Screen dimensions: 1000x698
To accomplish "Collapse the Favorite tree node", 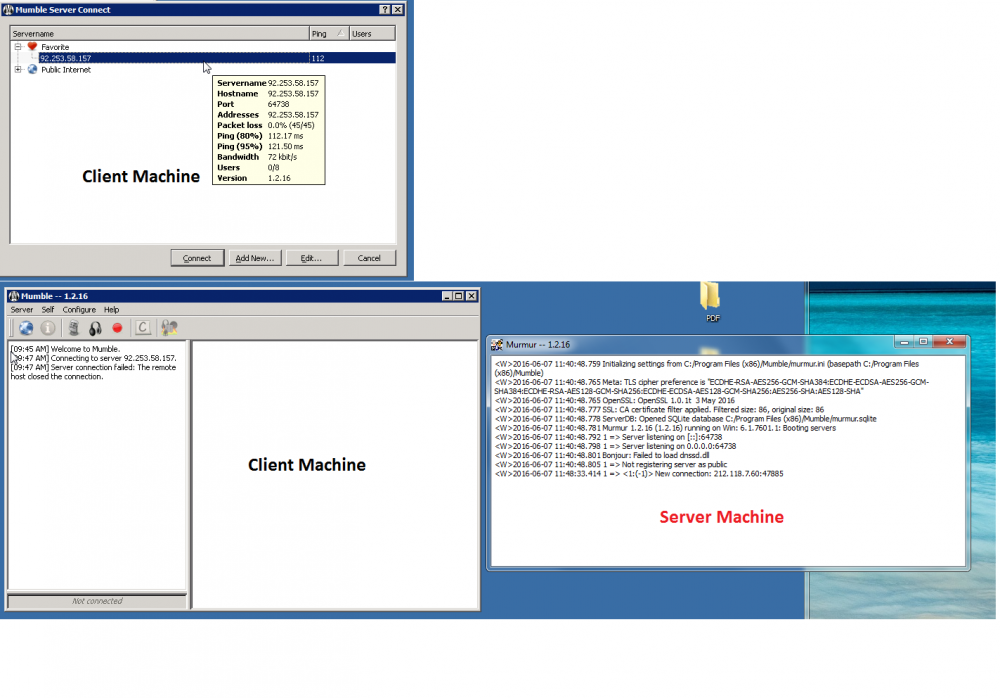I will (x=18, y=46).
